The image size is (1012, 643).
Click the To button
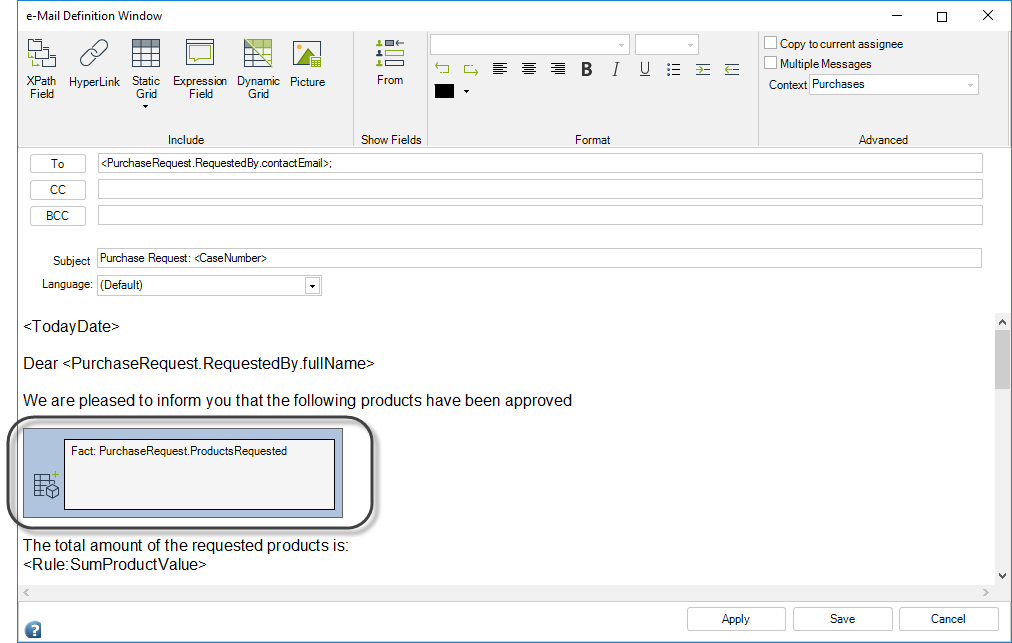point(57,163)
